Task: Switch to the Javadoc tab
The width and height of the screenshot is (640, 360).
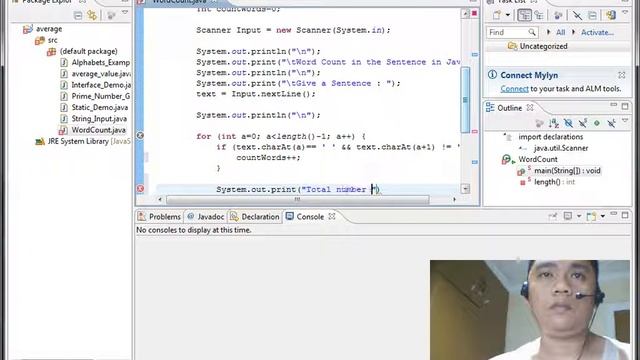Action: pos(206,217)
